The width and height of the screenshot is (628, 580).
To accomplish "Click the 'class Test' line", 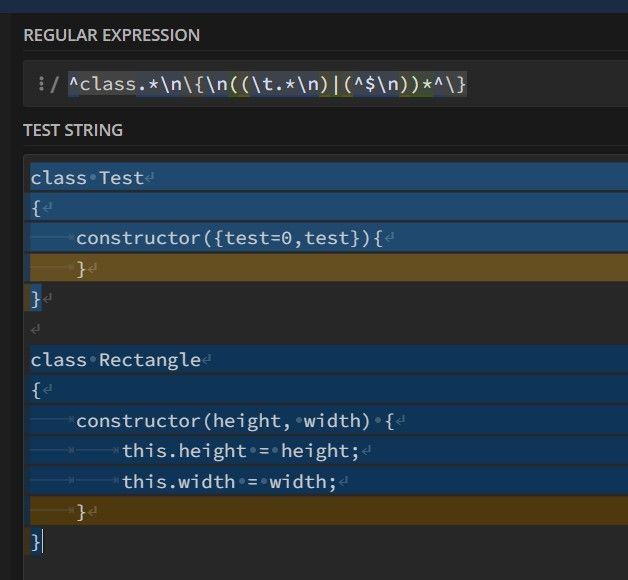I will 87,178.
